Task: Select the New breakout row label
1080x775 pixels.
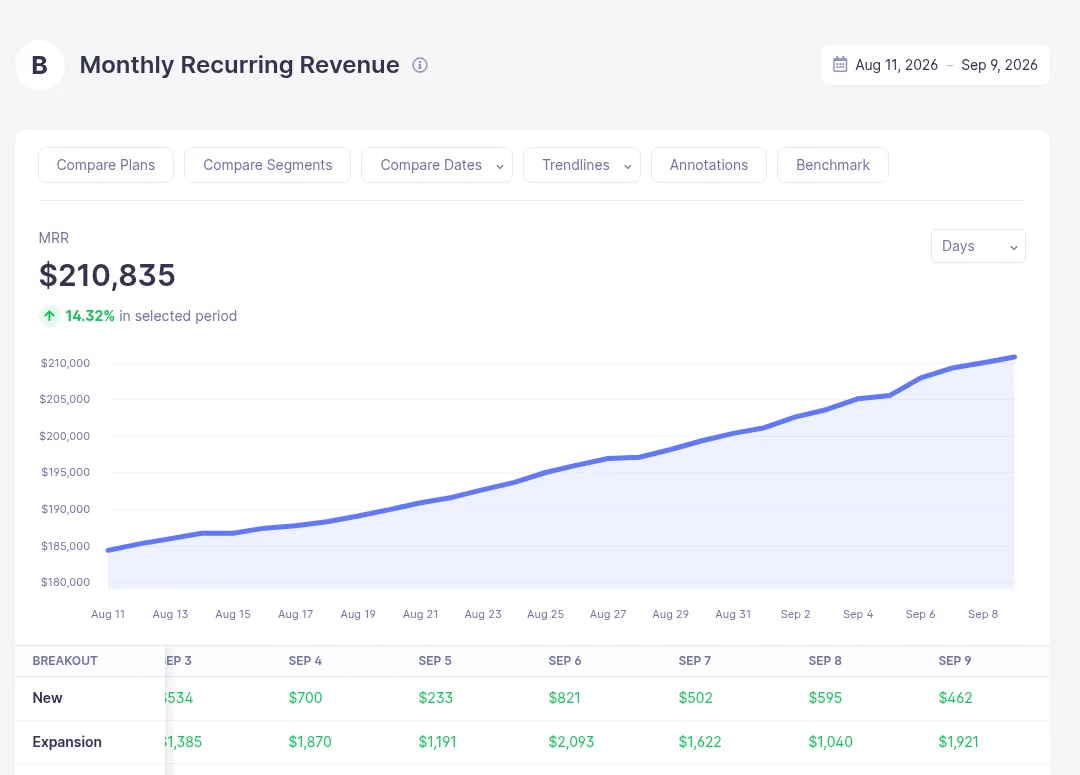Action: 48,698
